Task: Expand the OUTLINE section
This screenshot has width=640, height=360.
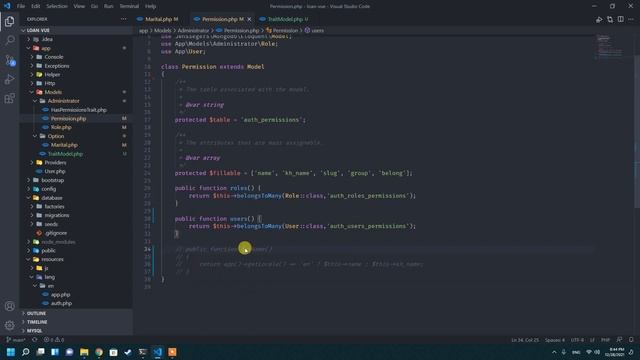Action: point(76,313)
